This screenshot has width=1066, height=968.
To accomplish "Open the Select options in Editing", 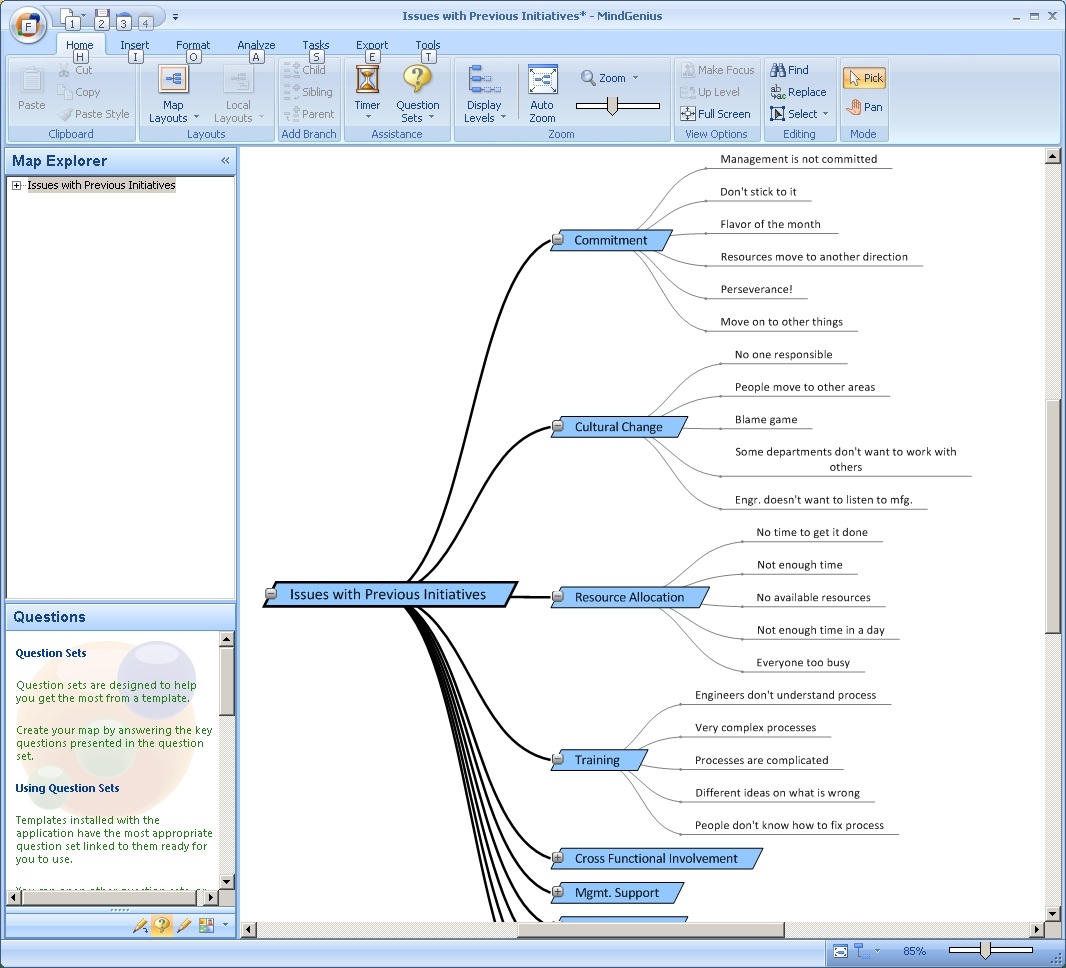I will pyautogui.click(x=800, y=114).
